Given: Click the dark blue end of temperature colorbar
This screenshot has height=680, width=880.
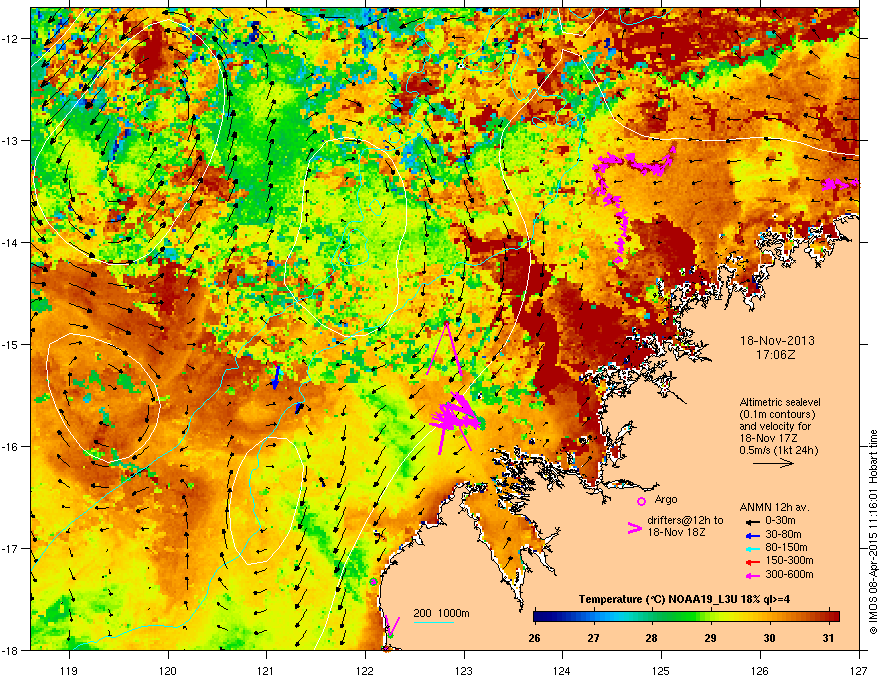Looking at the screenshot, I should click(540, 616).
